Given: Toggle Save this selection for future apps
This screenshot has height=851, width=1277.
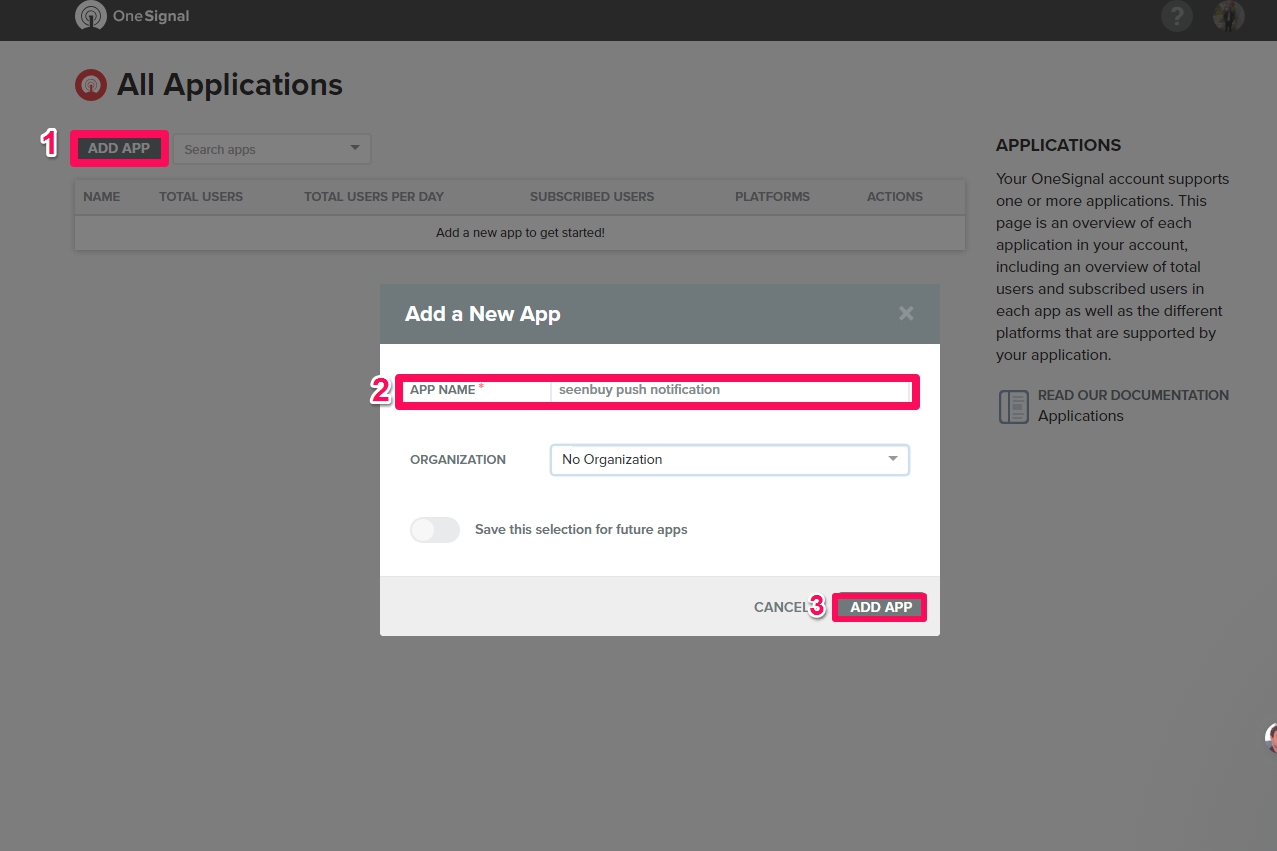Looking at the screenshot, I should pyautogui.click(x=435, y=530).
